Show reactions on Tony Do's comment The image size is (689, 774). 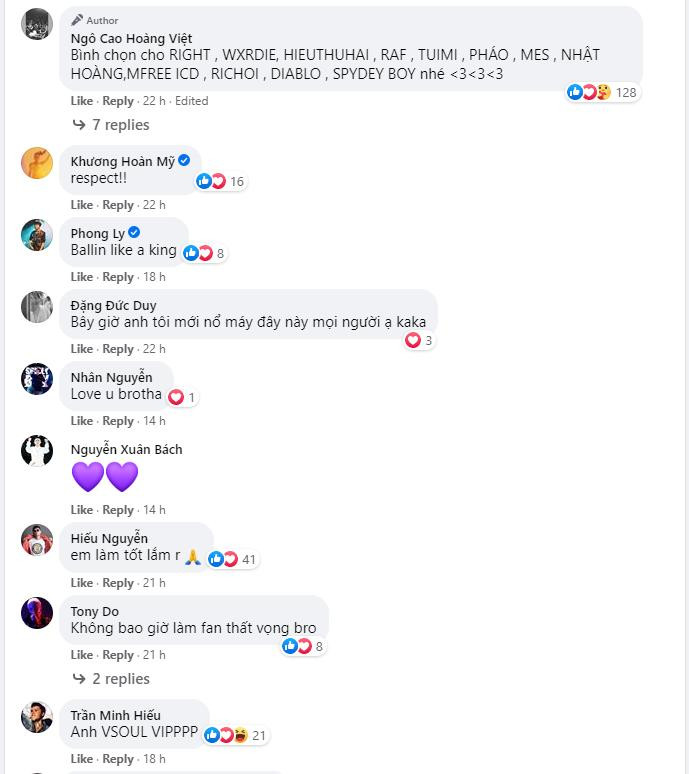[304, 646]
